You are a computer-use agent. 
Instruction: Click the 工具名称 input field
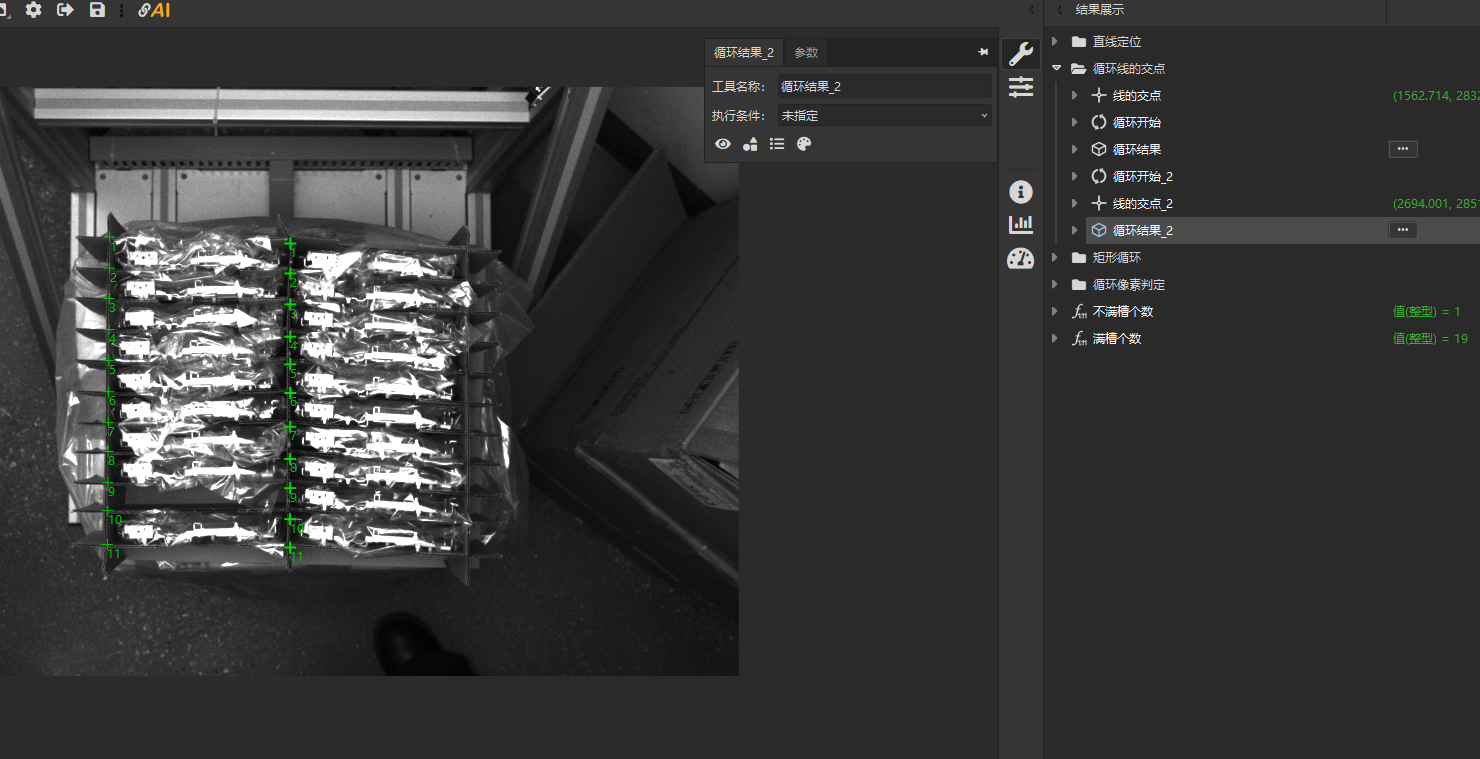pyautogui.click(x=884, y=87)
